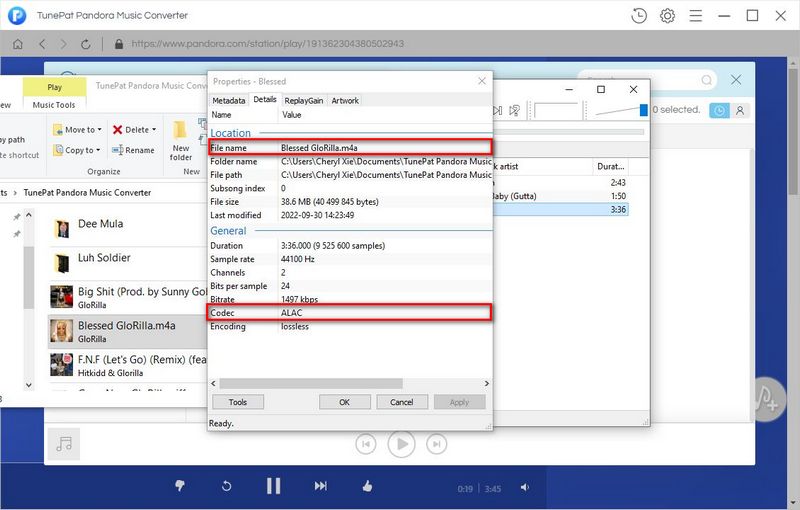
Task: Click New folder in Explorer ribbon
Action: (181, 141)
